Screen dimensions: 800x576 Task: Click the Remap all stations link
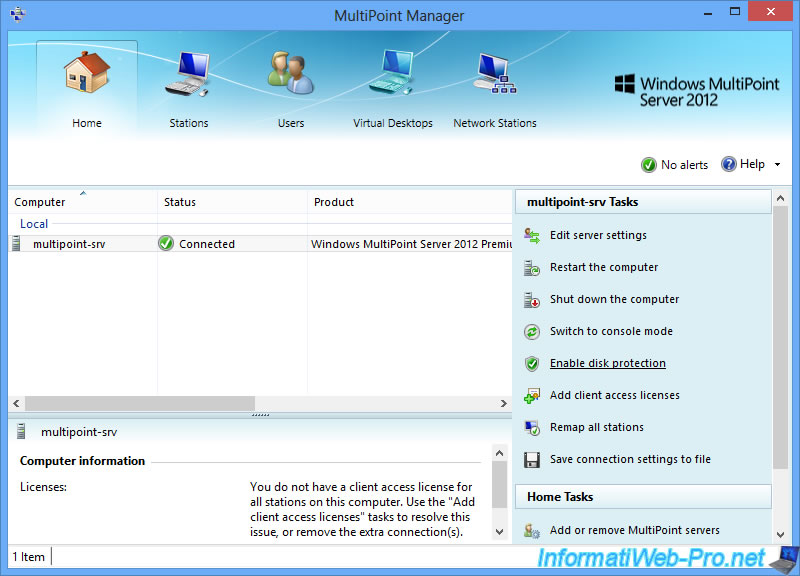pyautogui.click(x=596, y=428)
